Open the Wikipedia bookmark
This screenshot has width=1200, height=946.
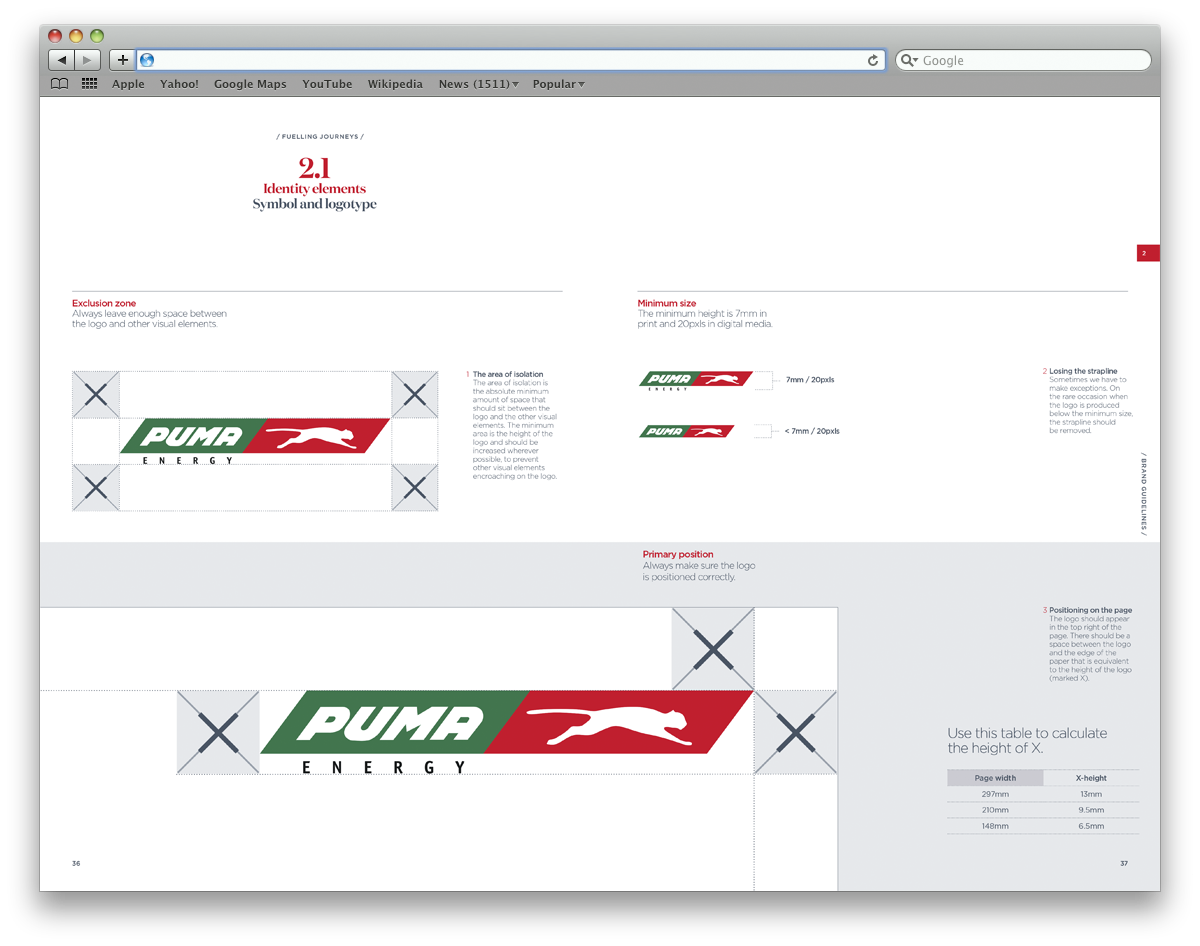pos(395,84)
